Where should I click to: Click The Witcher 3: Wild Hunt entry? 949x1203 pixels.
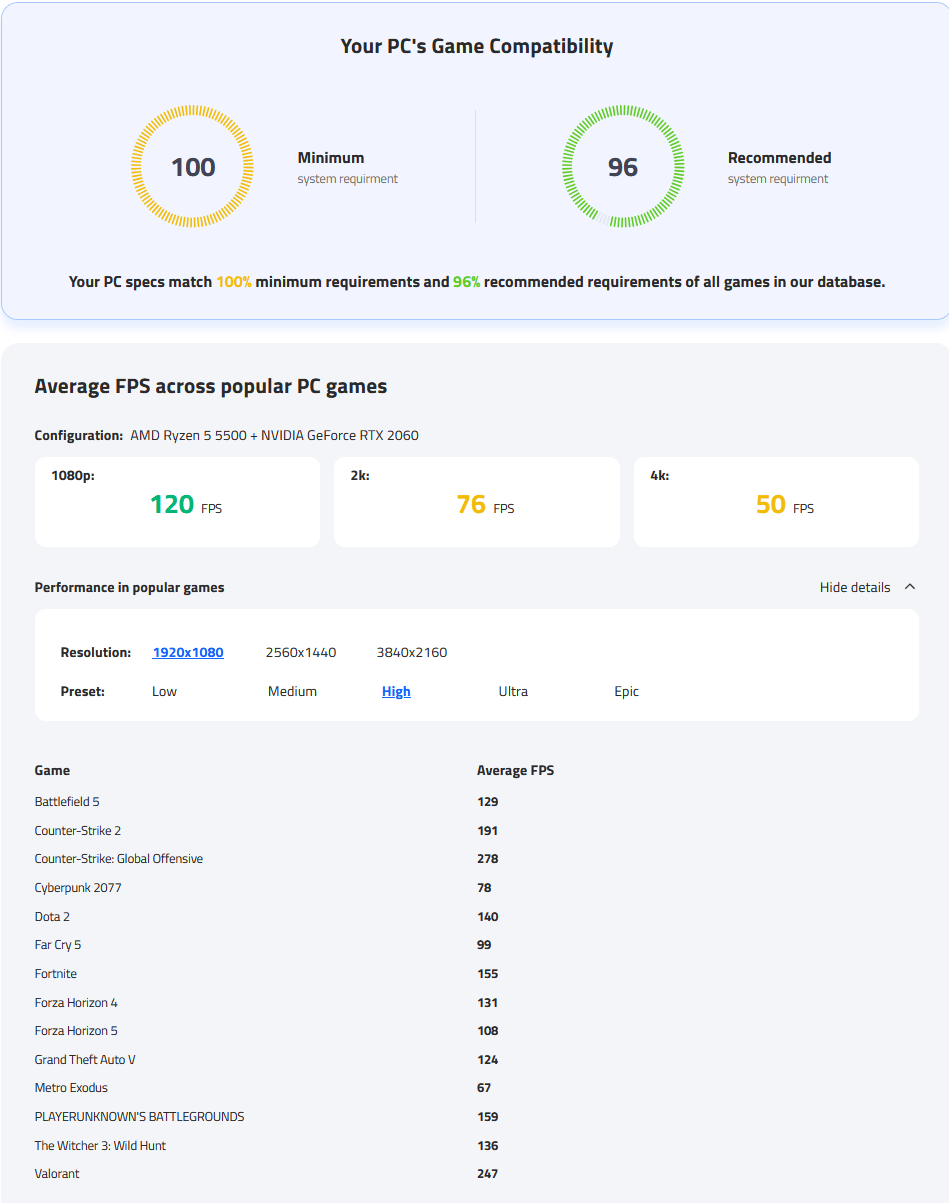click(100, 1146)
